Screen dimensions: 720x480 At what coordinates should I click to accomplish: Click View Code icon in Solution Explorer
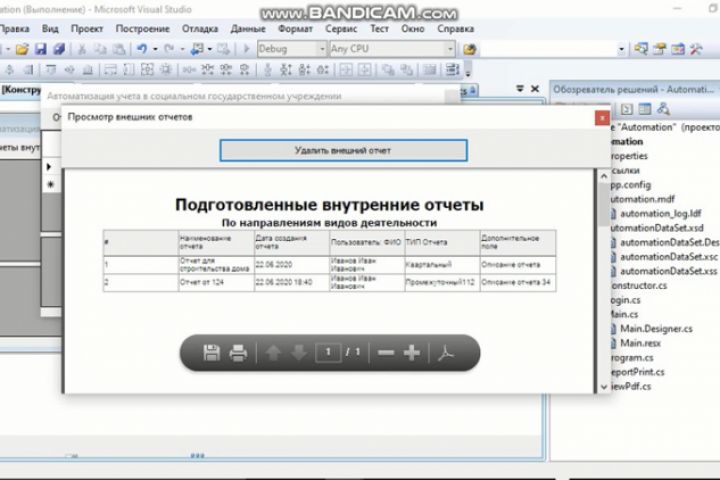coord(627,109)
